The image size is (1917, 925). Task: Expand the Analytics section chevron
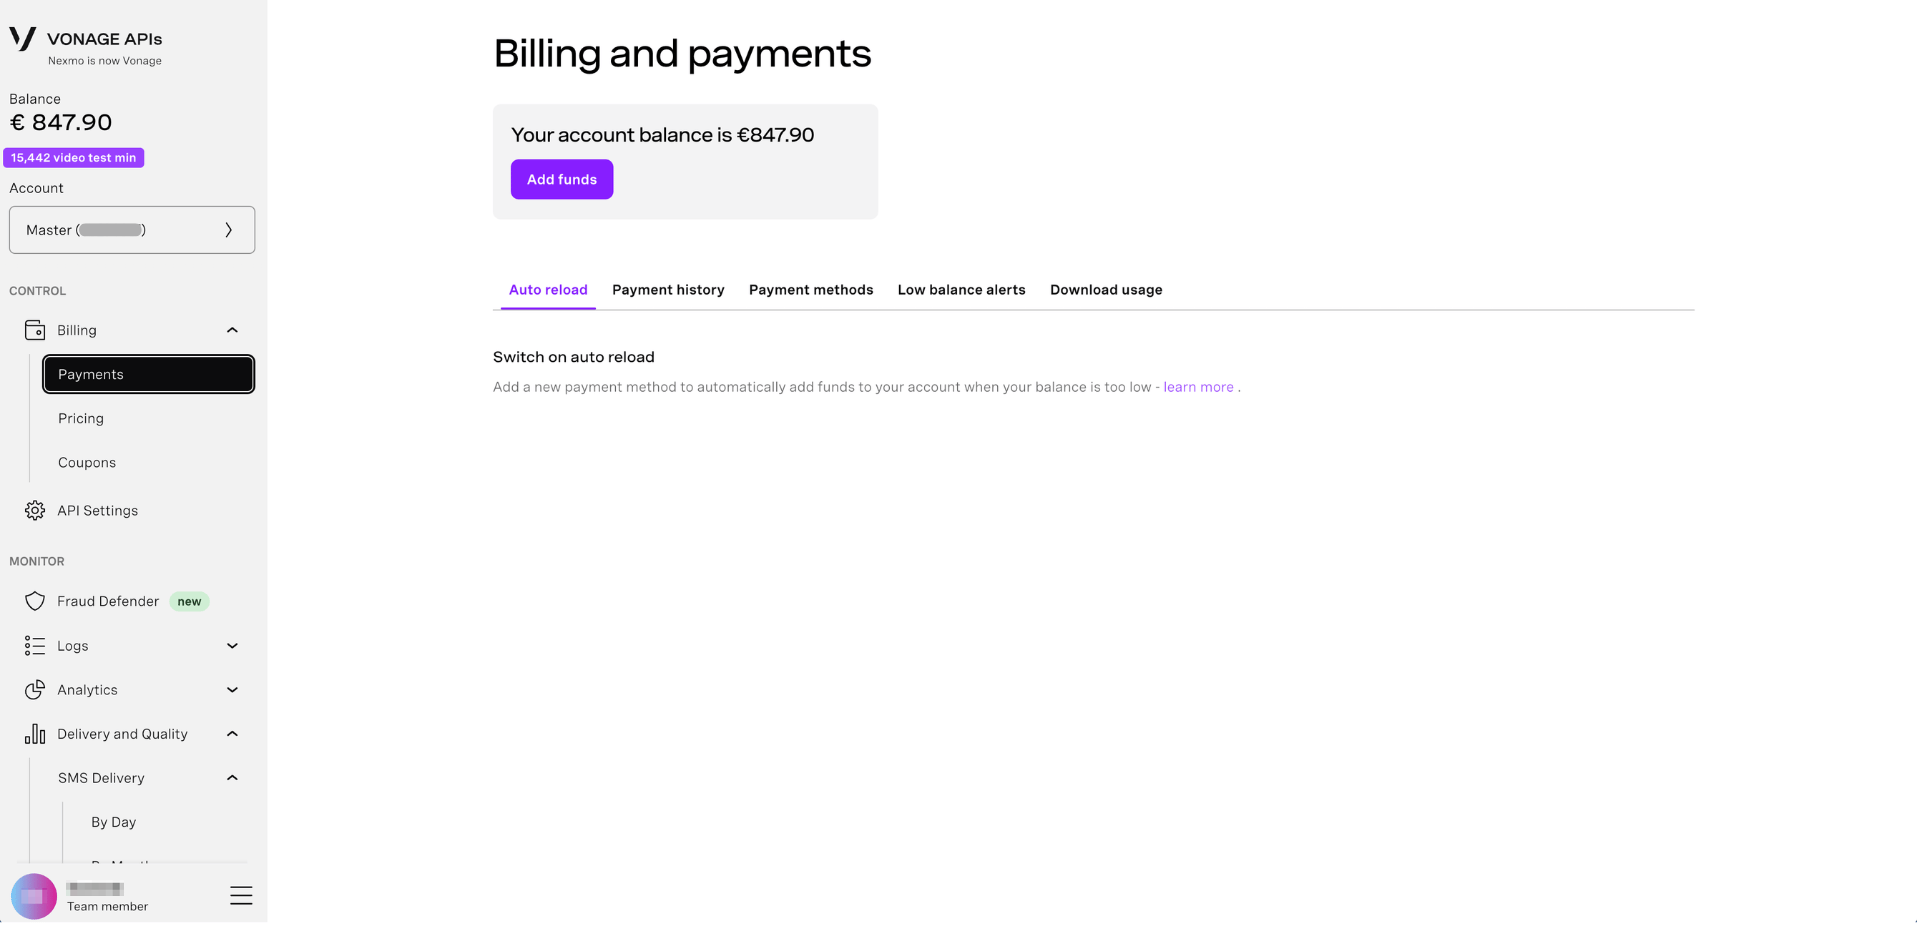pyautogui.click(x=232, y=690)
